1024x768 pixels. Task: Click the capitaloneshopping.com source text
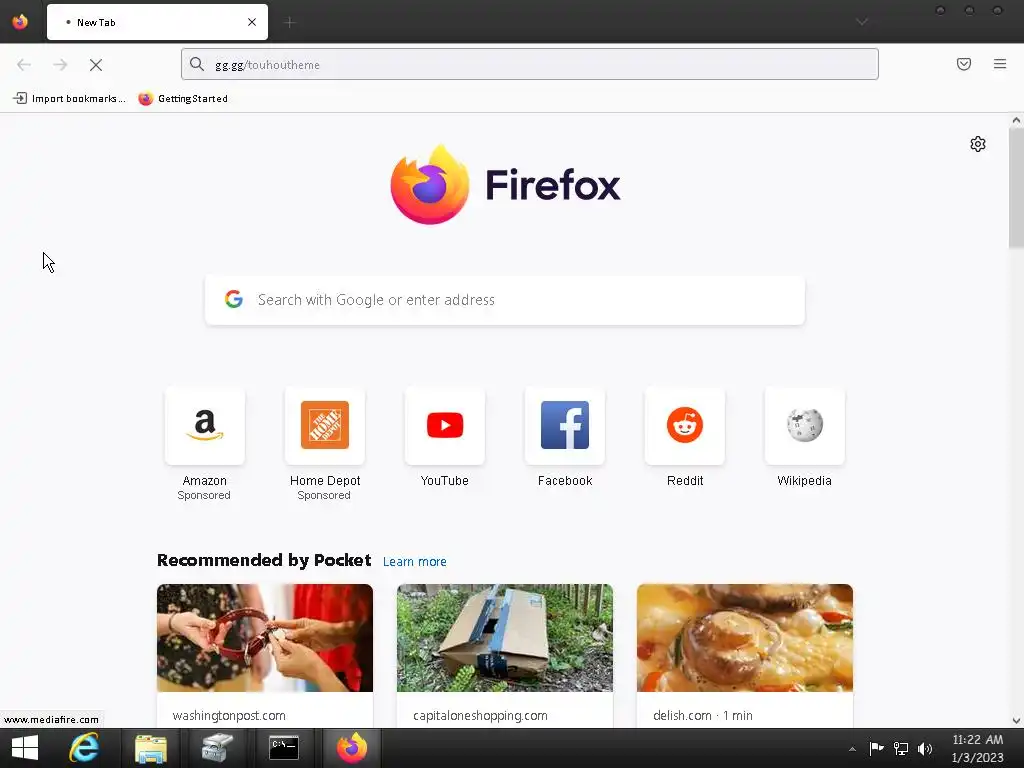coord(481,716)
